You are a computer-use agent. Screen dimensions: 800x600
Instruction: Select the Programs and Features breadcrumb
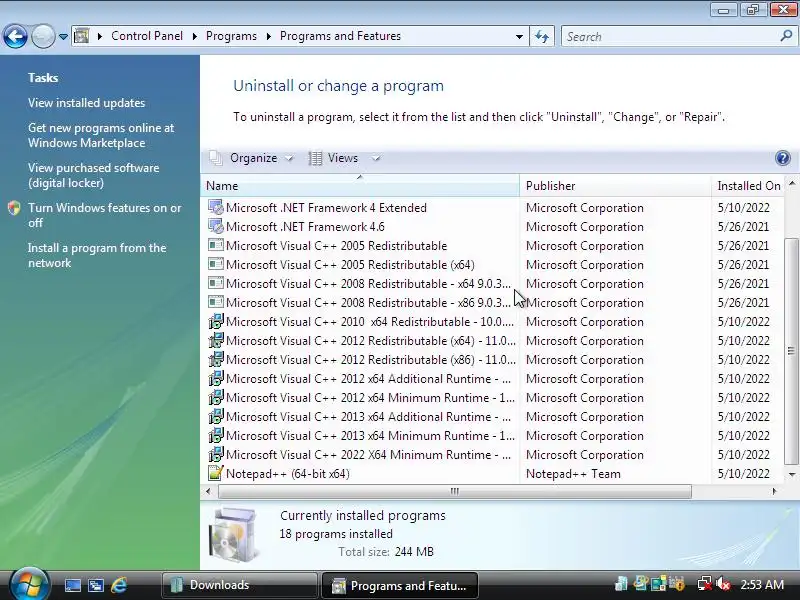point(340,36)
